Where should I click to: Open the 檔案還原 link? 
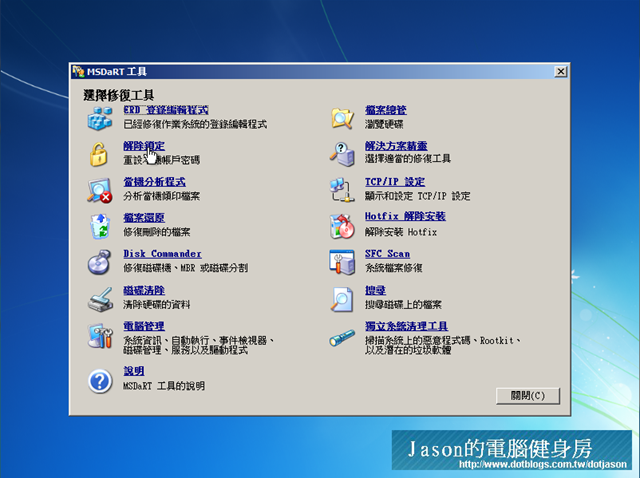tap(144, 218)
